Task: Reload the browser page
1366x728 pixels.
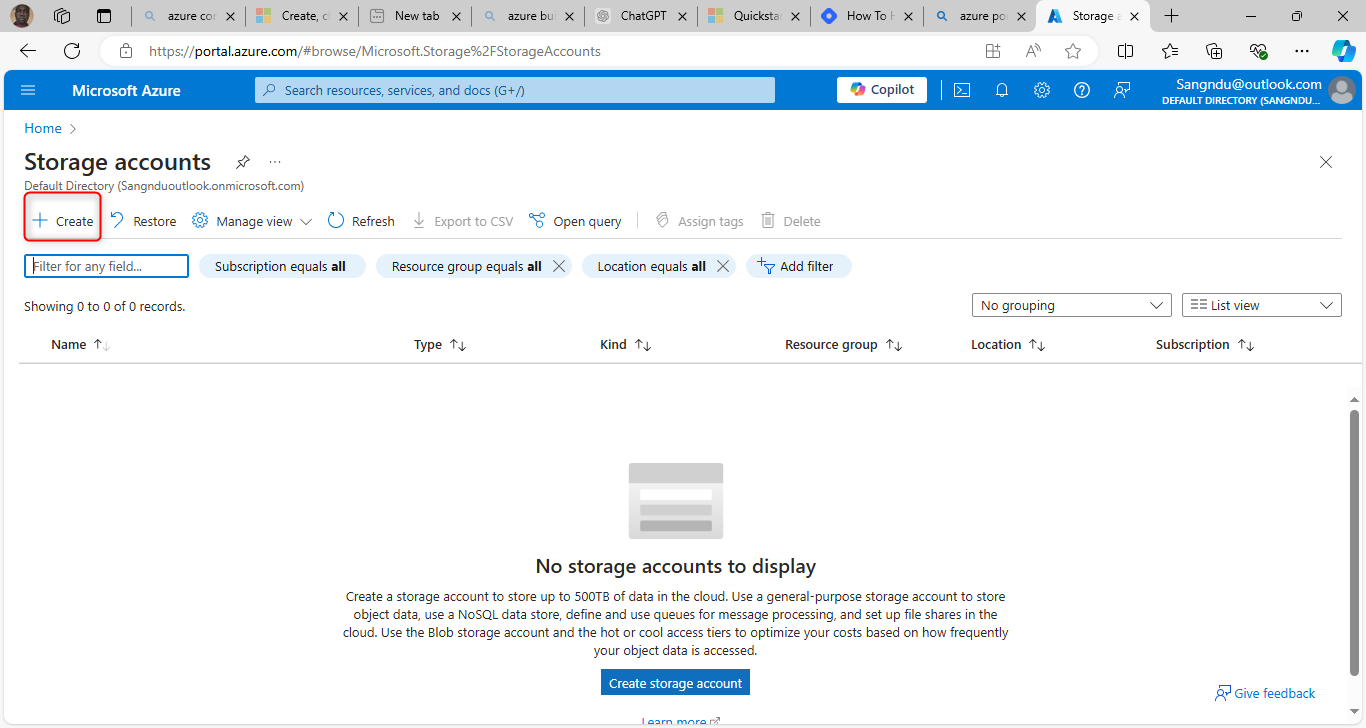Action: pos(72,51)
